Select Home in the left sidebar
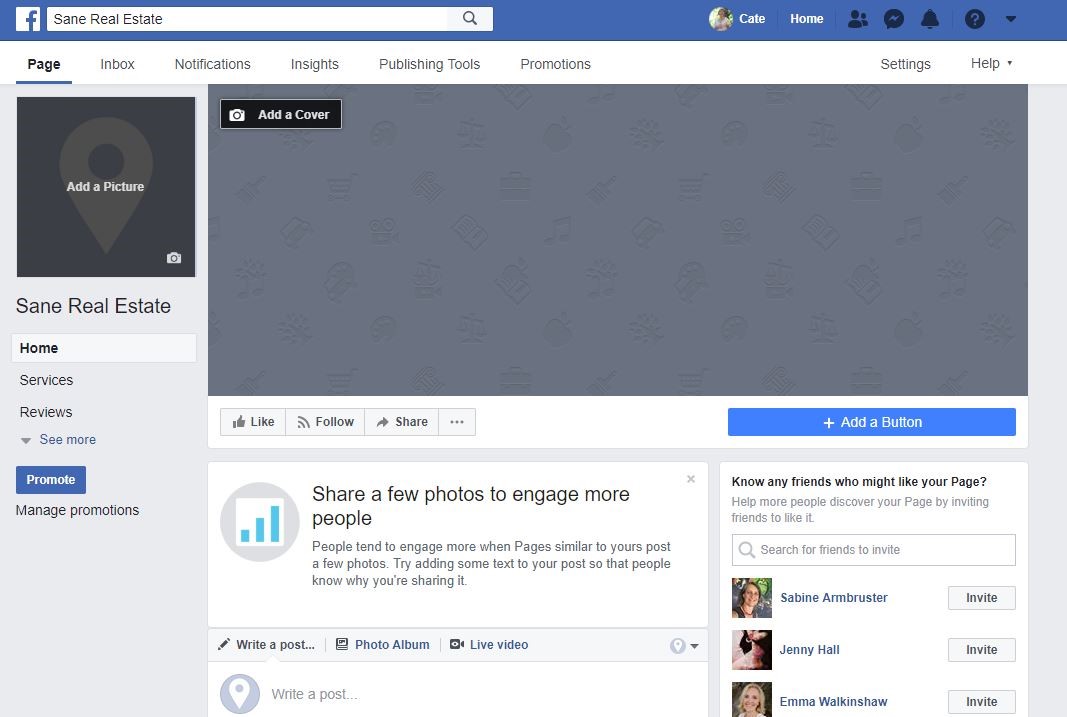This screenshot has height=717, width=1067. 104,348
